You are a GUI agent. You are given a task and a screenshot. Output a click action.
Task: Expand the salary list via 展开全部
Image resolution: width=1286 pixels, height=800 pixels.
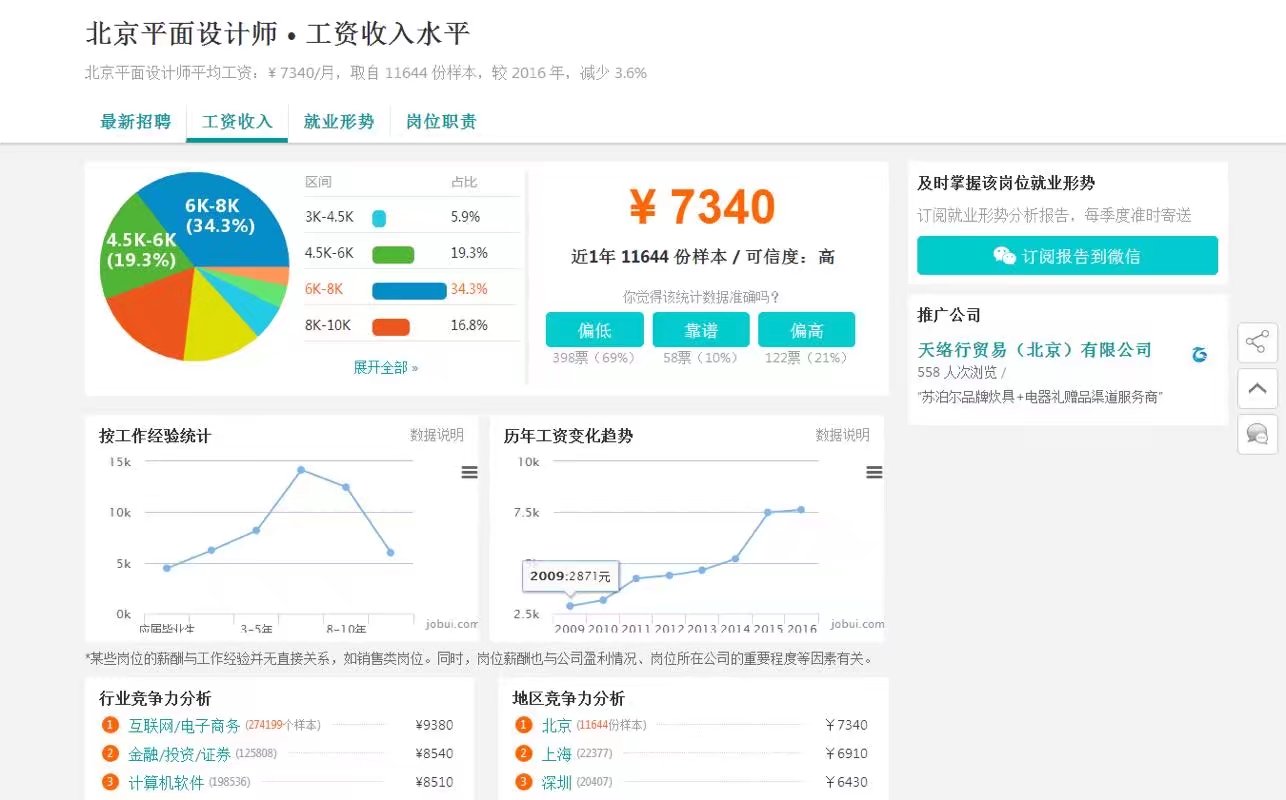[385, 367]
